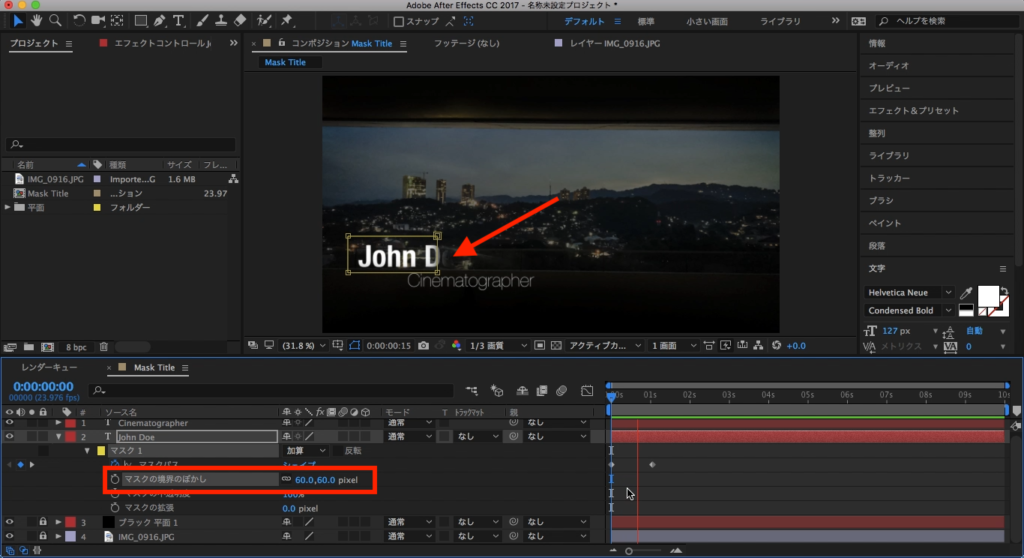The height and width of the screenshot is (558, 1024).
Task: Click the white fill color swatch
Action: [x=986, y=296]
